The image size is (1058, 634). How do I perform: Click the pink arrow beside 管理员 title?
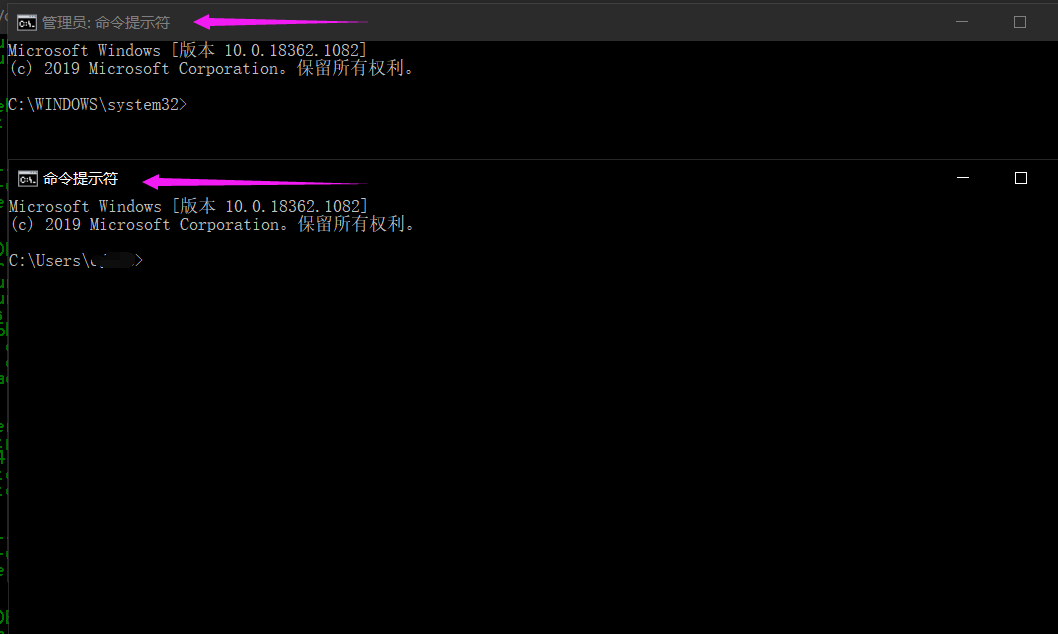[x=280, y=21]
